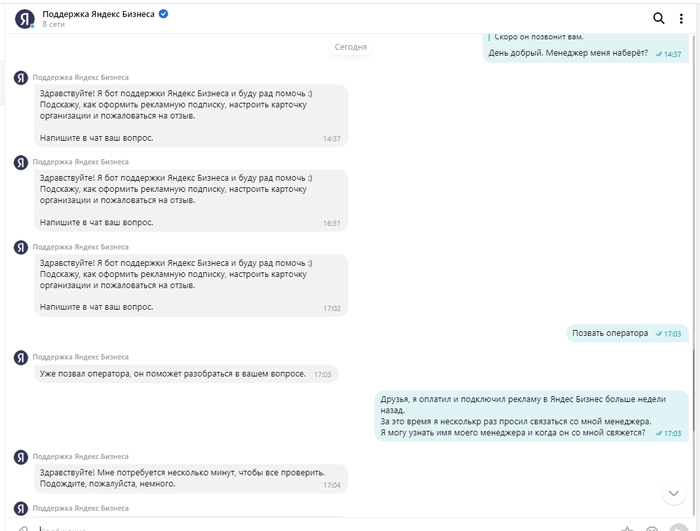This screenshot has height=531, width=700.
Task: Click the read checkmarks on "Позвать оператора" message
Action: coord(658,334)
